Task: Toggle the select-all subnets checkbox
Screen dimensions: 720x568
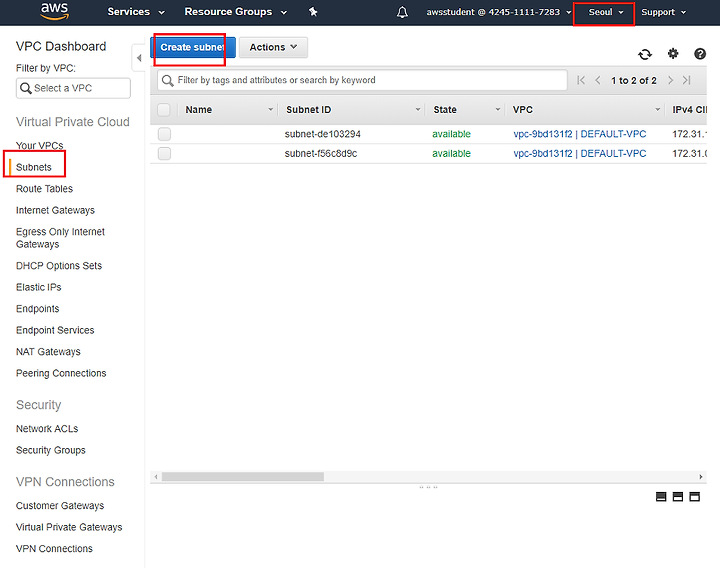Action: [164, 110]
